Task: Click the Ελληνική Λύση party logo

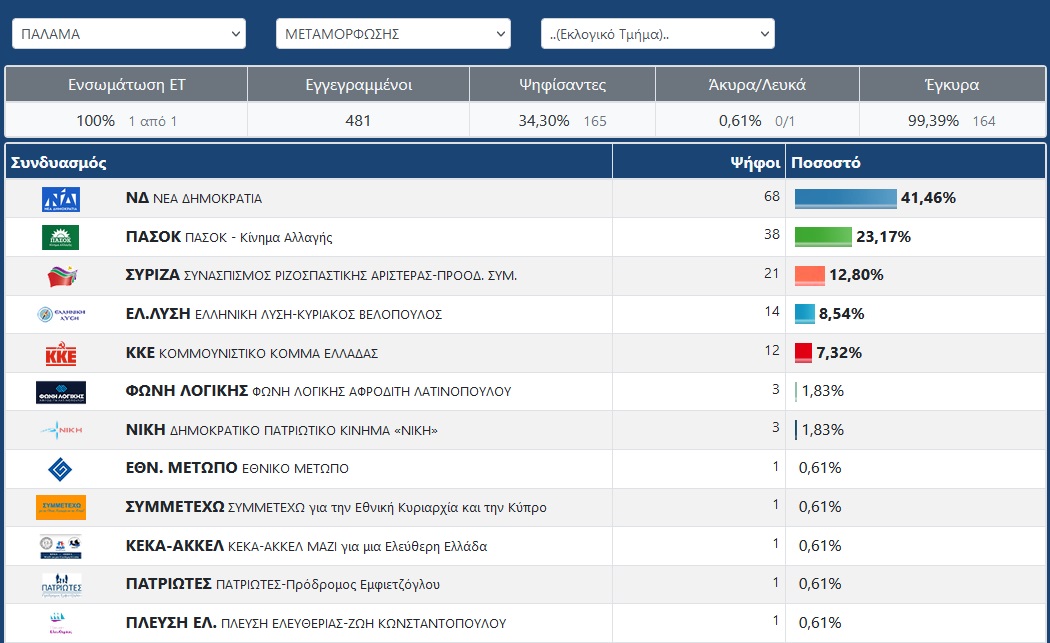Action: pos(61,314)
